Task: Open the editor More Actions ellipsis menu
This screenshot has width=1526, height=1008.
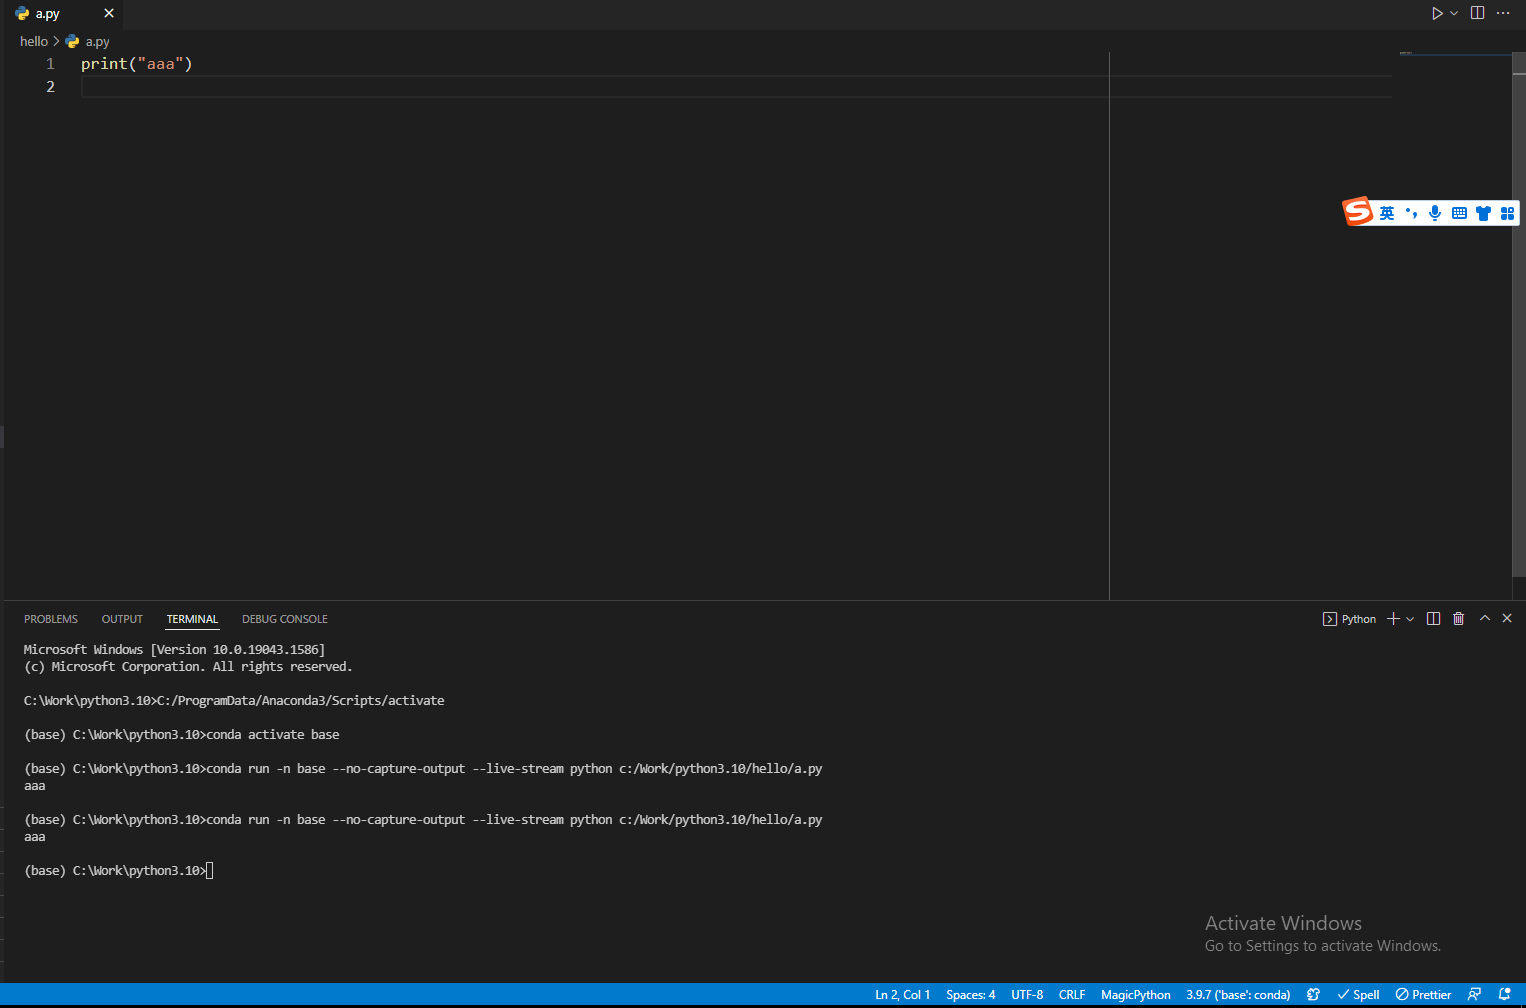Action: (x=1503, y=13)
